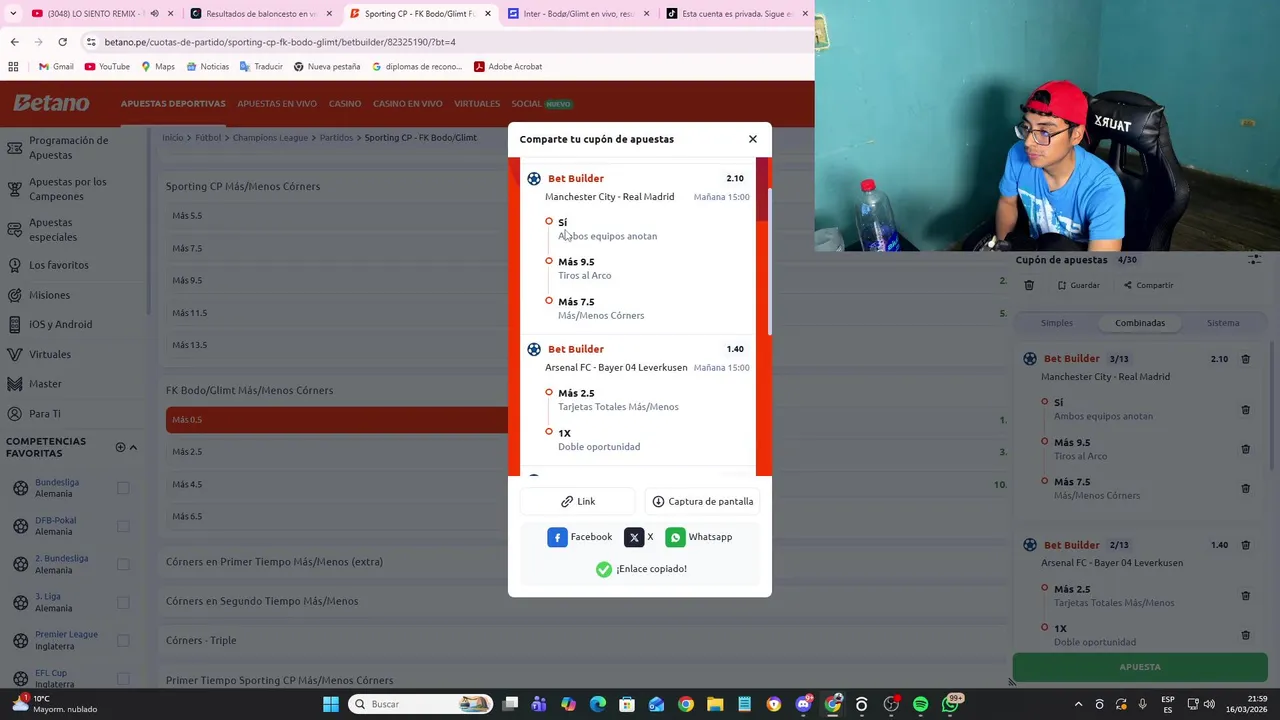
Task: Open coupon settings sliders icon
Action: click(x=1254, y=260)
